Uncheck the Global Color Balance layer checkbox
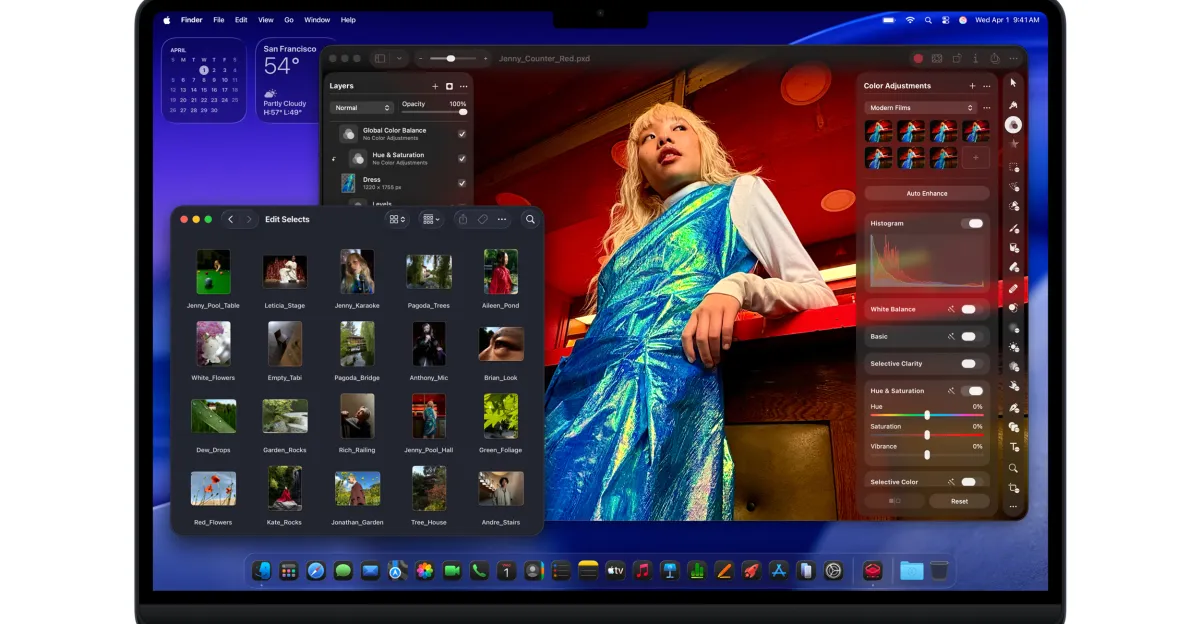The height and width of the screenshot is (624, 1200). pos(462,134)
